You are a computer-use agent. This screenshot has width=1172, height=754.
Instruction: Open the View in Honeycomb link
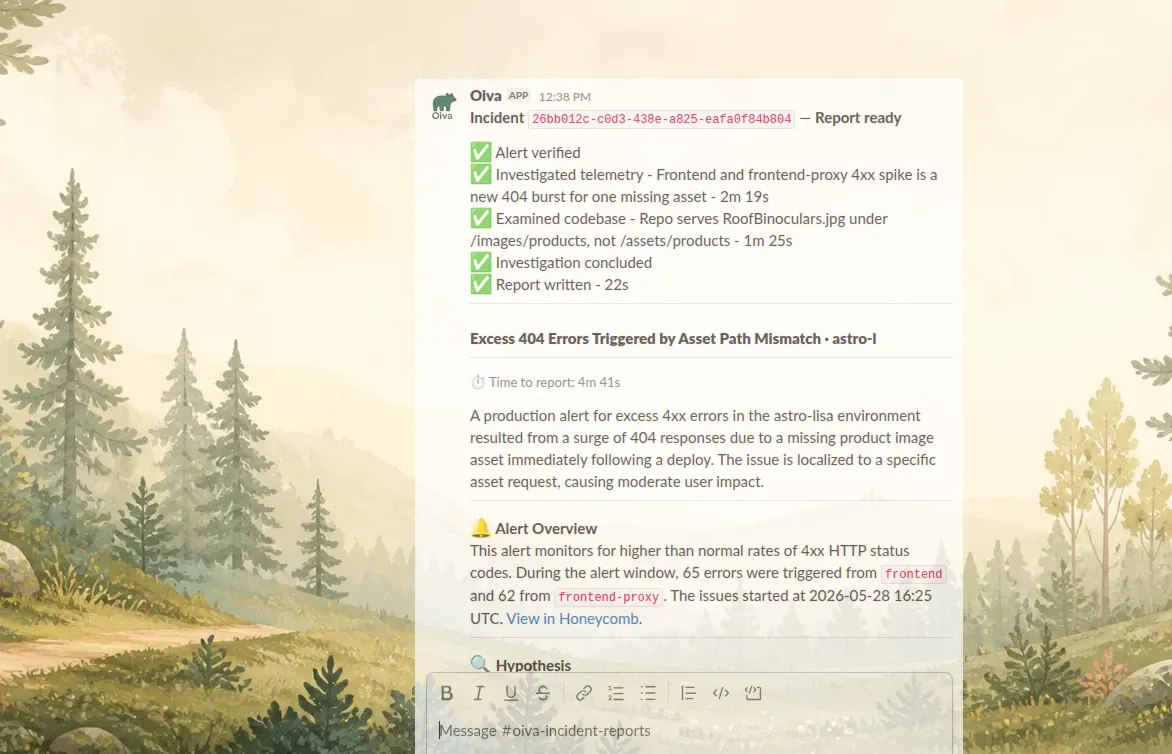coord(573,619)
